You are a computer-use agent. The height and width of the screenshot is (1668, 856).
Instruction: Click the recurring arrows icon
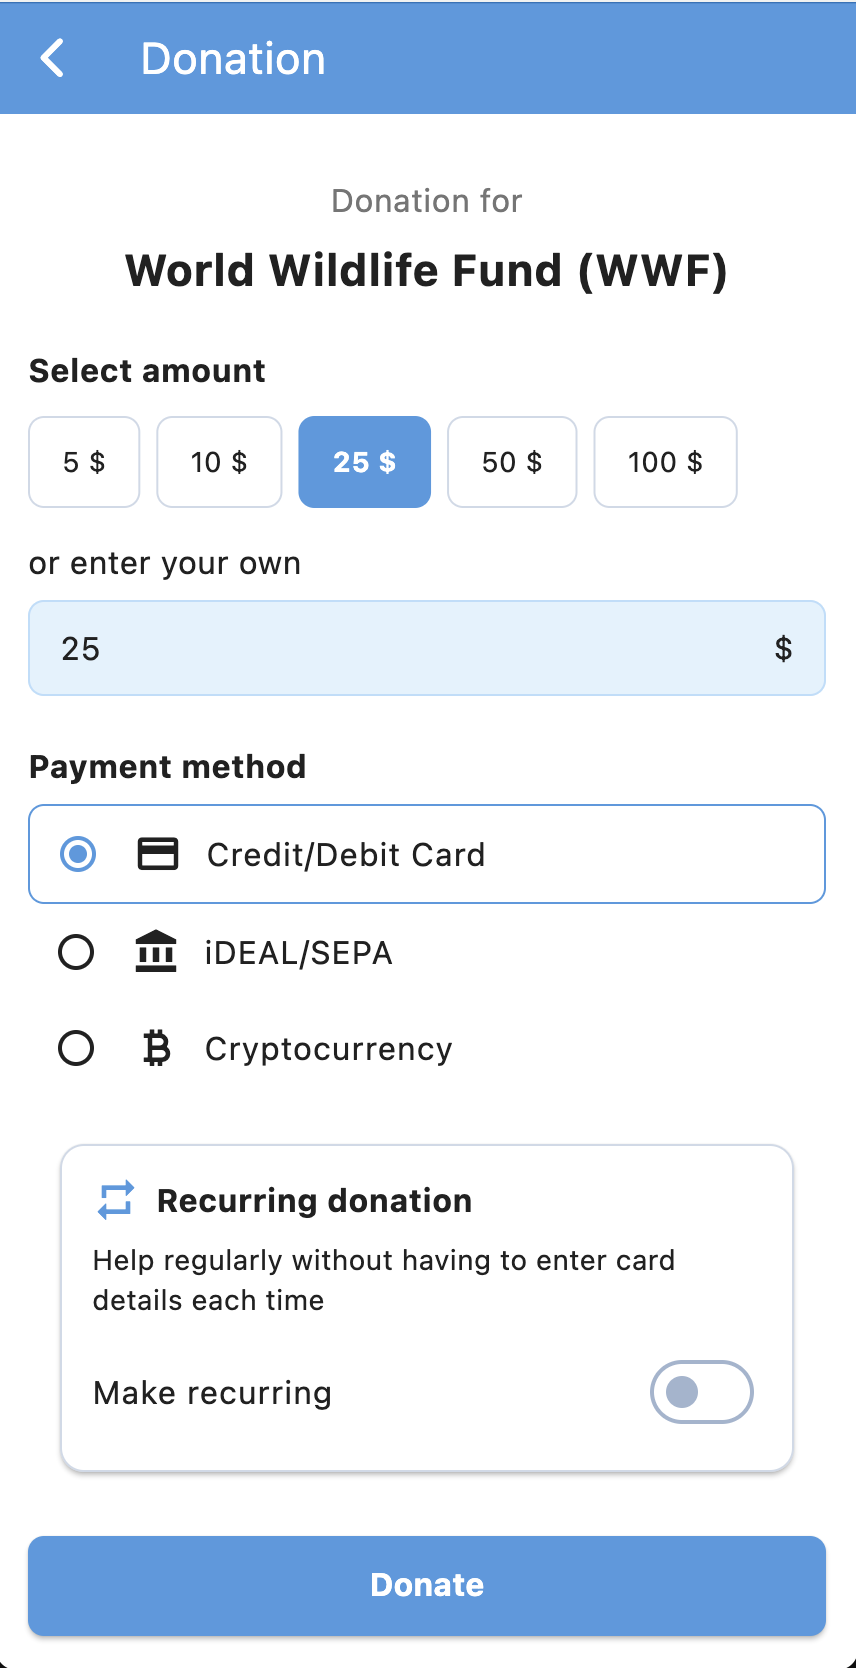coord(116,1200)
